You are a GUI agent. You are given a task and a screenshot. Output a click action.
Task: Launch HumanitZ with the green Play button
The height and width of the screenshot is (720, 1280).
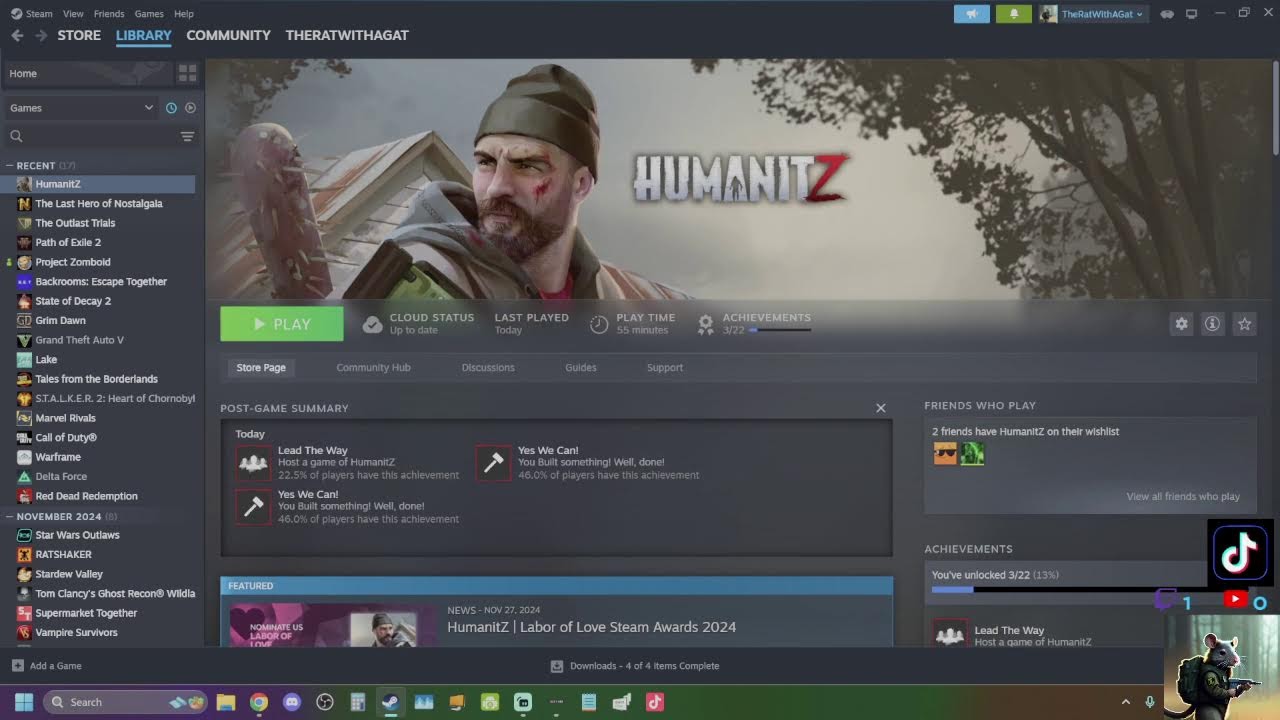282,324
